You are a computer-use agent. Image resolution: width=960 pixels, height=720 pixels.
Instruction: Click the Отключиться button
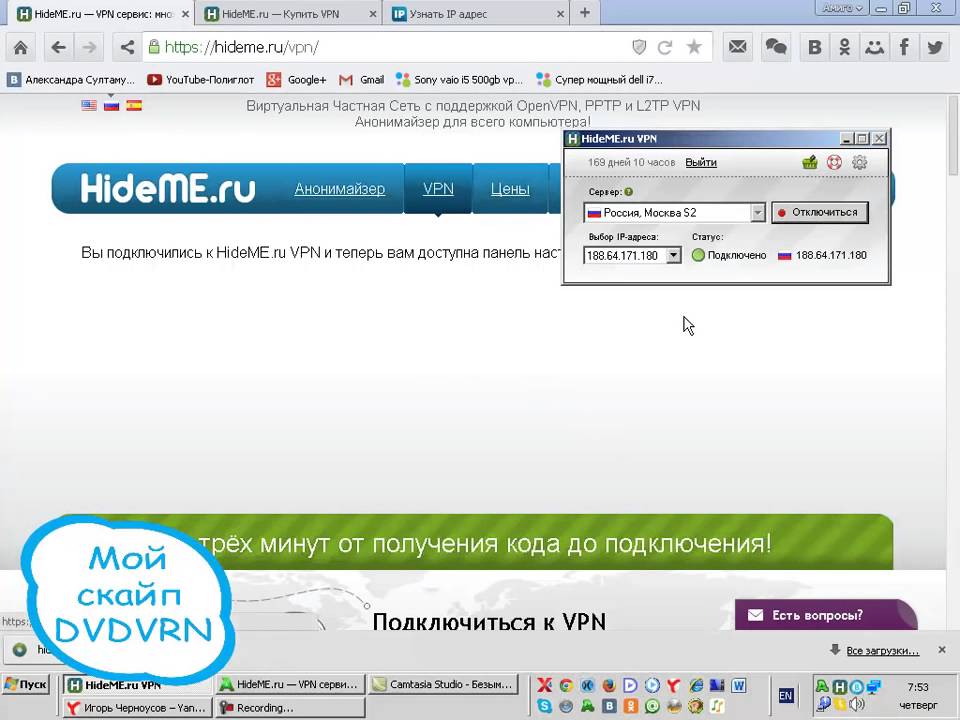click(x=820, y=212)
